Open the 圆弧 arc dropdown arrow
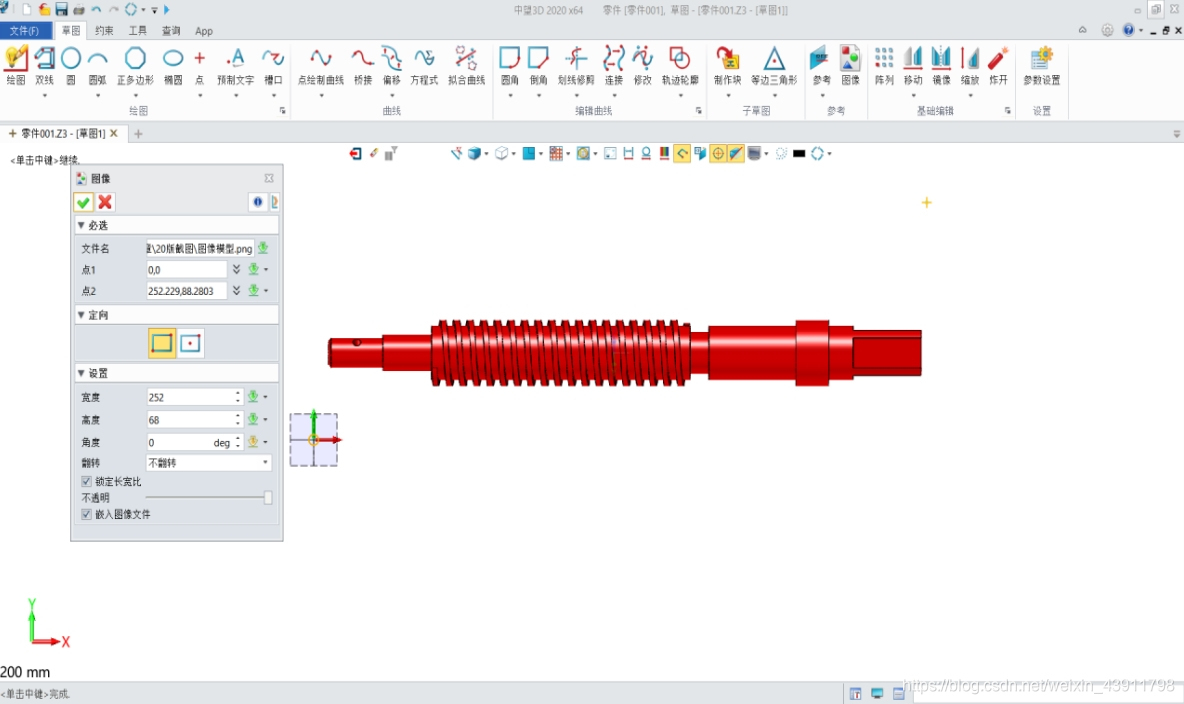 click(x=97, y=96)
